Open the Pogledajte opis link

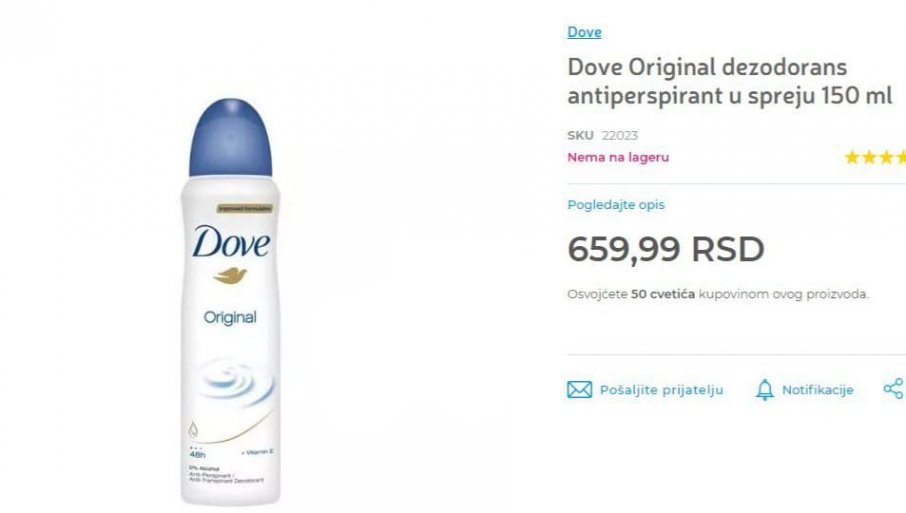[616, 205]
